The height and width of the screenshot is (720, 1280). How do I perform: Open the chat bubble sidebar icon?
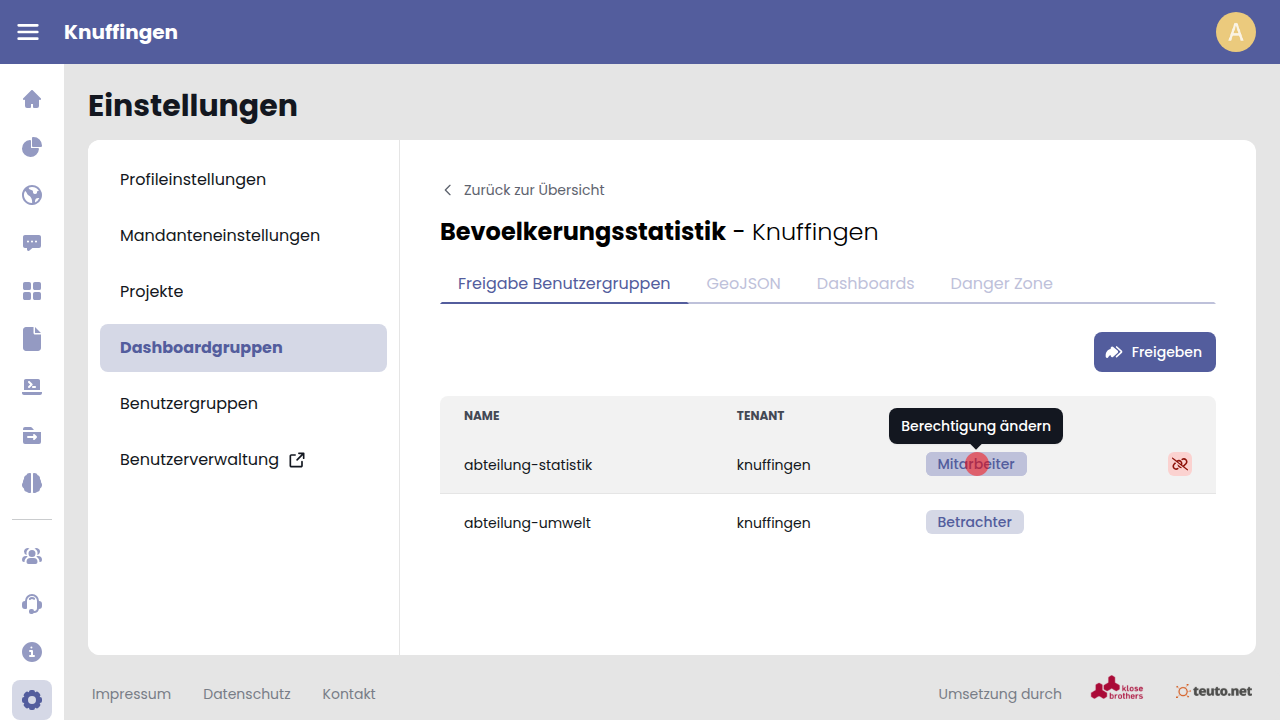click(x=32, y=243)
